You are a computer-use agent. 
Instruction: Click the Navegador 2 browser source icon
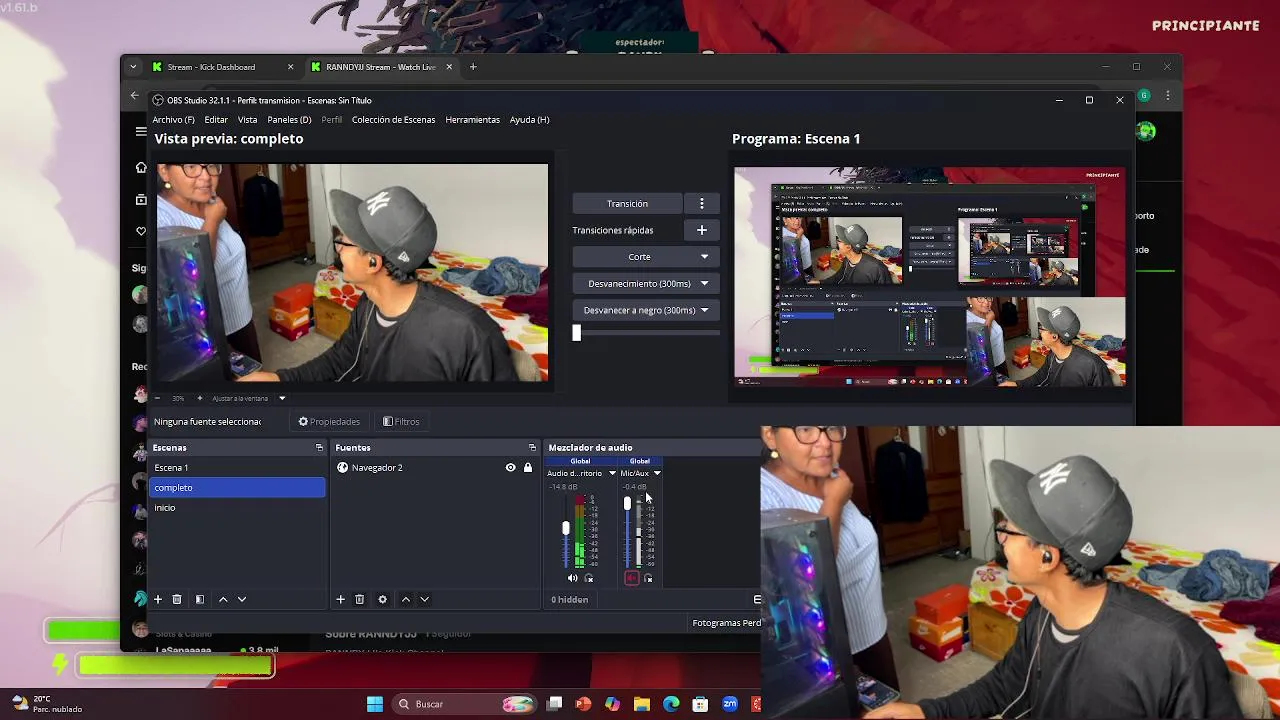tap(342, 467)
